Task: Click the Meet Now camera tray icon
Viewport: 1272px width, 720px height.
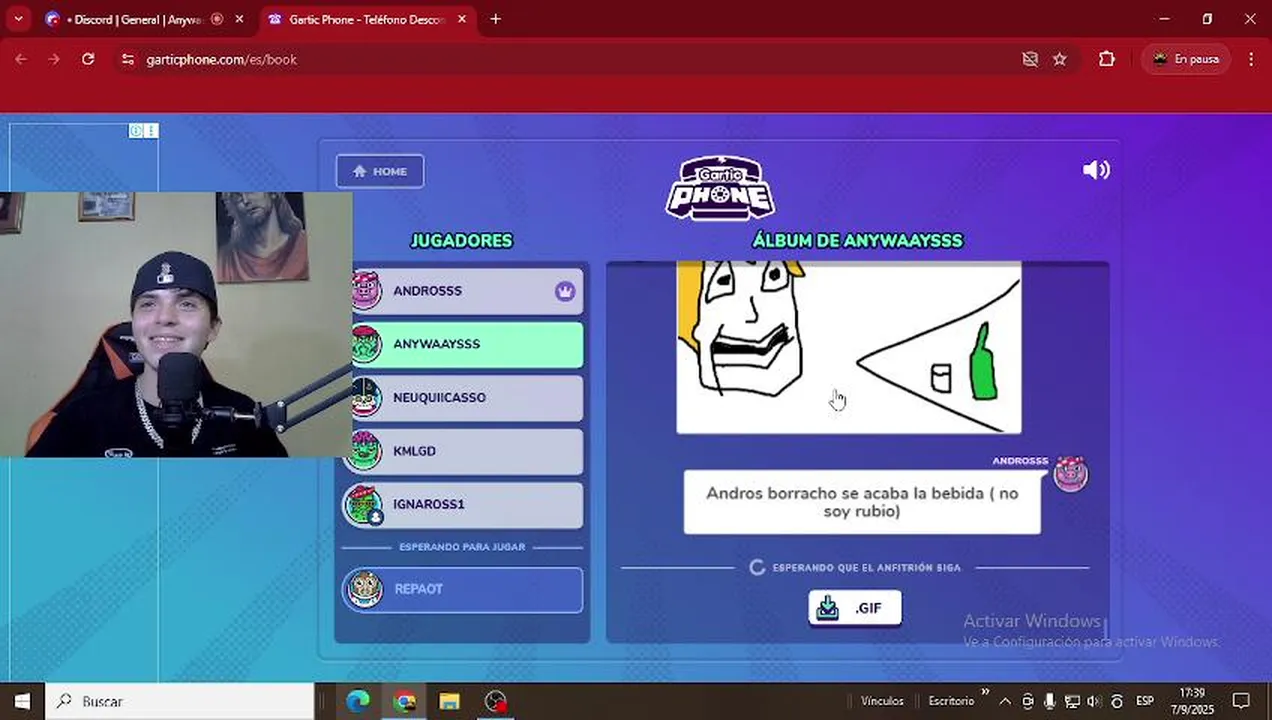Action: tap(1028, 701)
